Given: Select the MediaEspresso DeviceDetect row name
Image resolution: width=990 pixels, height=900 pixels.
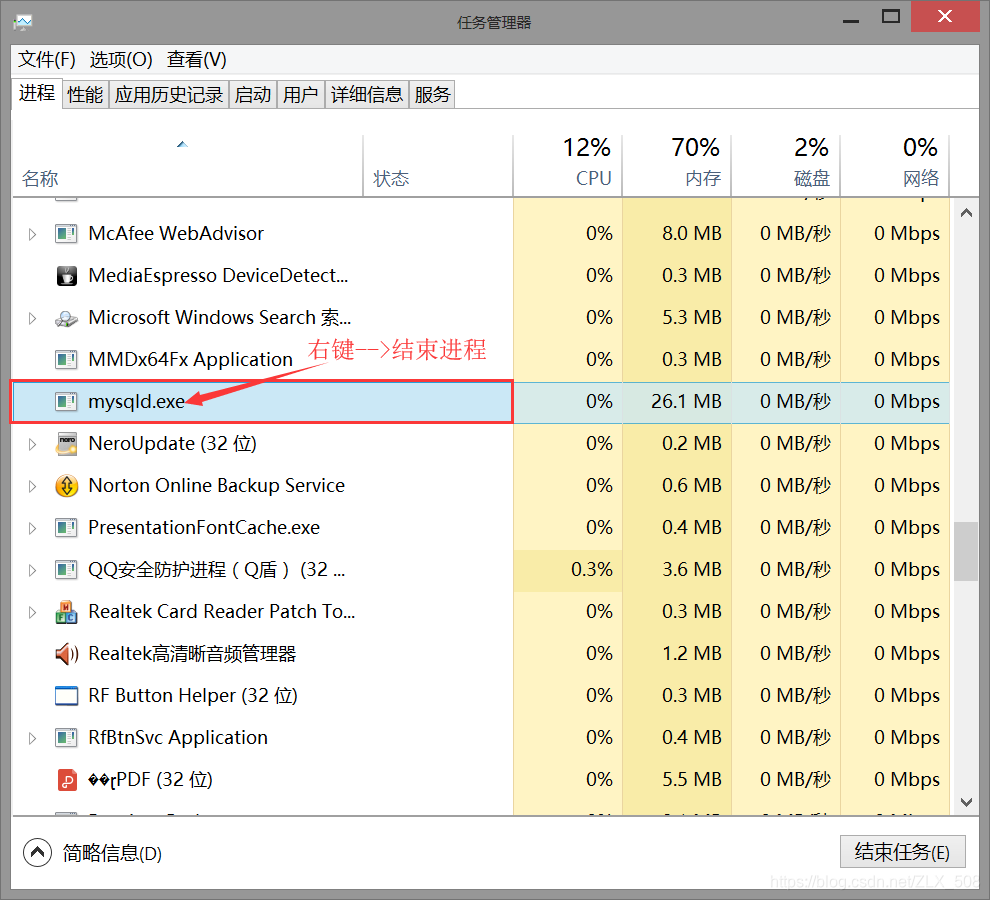Looking at the screenshot, I should 218,276.
